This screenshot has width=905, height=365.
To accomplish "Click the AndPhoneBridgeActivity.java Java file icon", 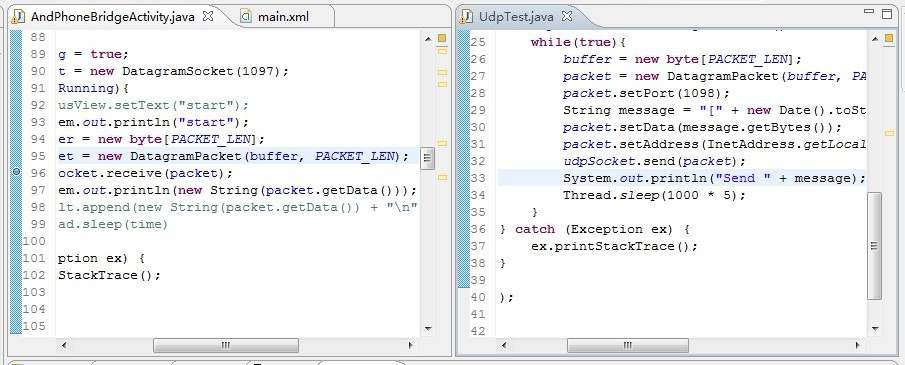I will pyautogui.click(x=18, y=16).
